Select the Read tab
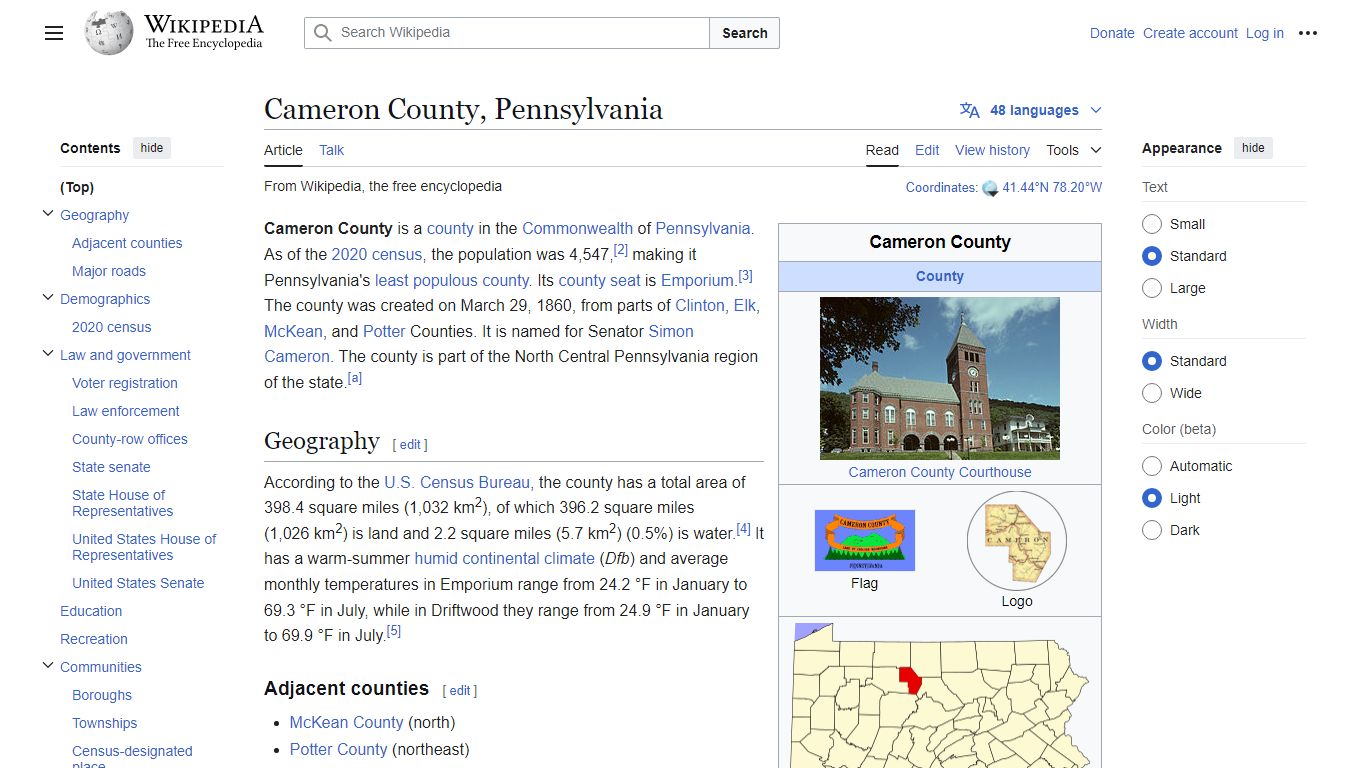The height and width of the screenshot is (768, 1366). 882,150
